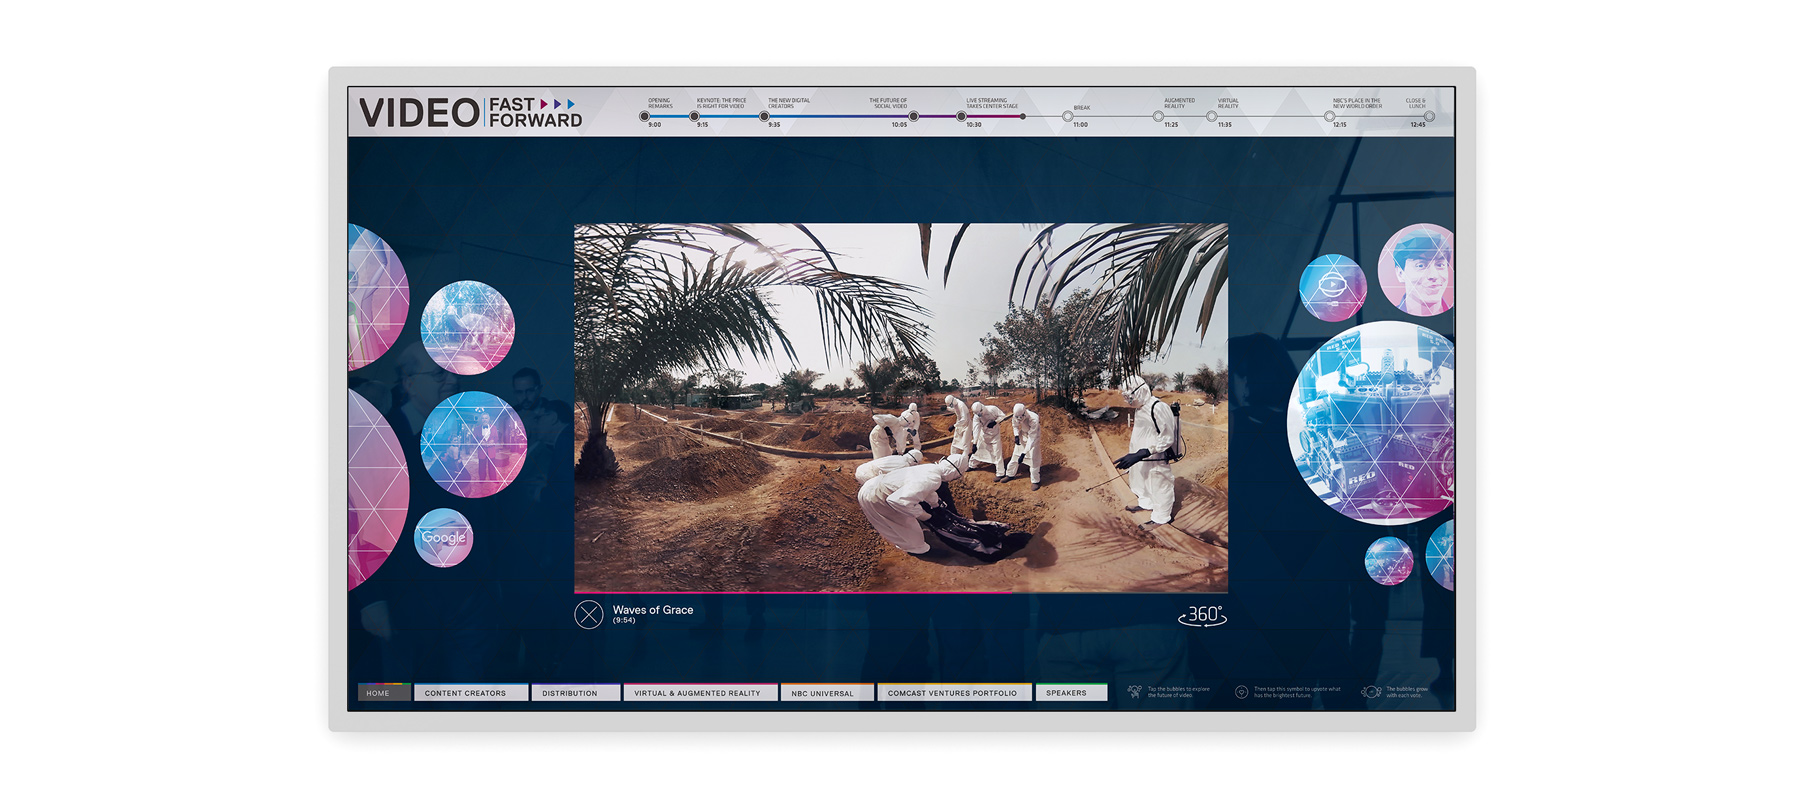Select The New Digital Creators 9:35 marker

click(x=765, y=117)
